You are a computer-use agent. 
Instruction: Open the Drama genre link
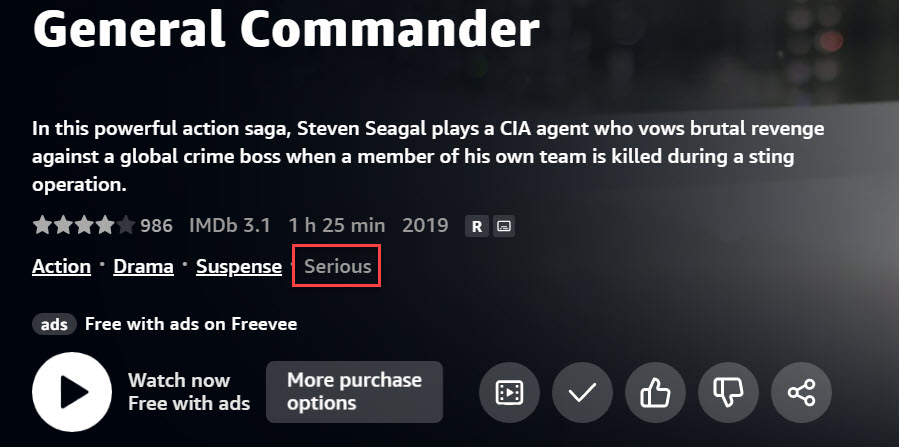point(143,267)
